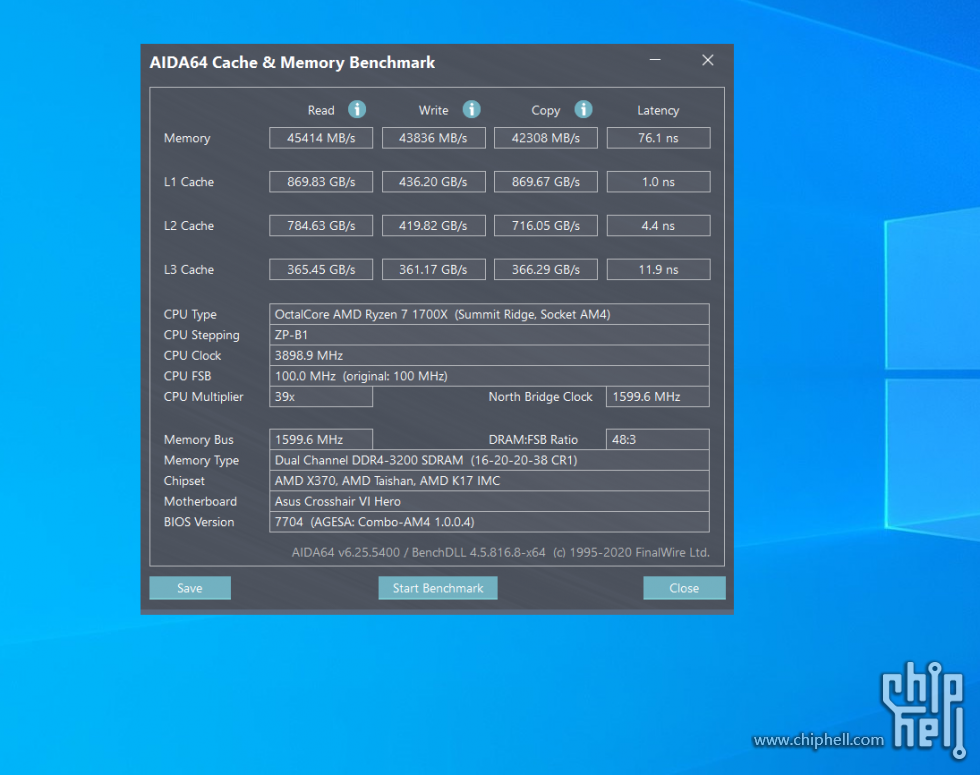Click the CPU Type field showing Ryzen 7 1700X
Viewport: 980px width, 775px height.
coord(489,314)
